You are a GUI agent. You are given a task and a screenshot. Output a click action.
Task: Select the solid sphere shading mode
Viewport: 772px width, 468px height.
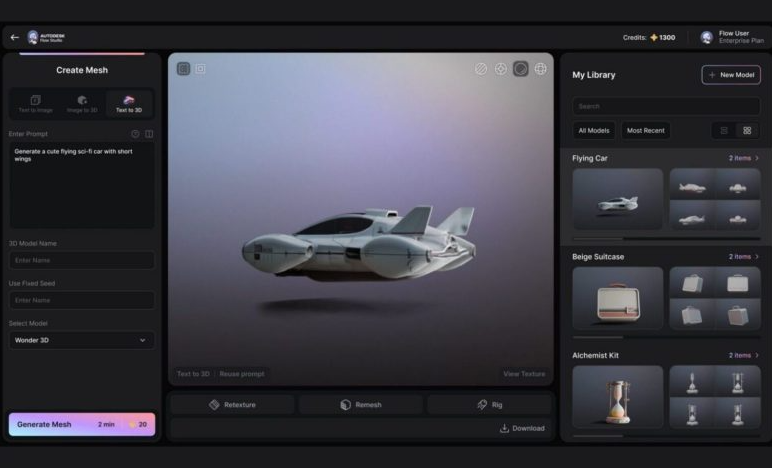520,69
